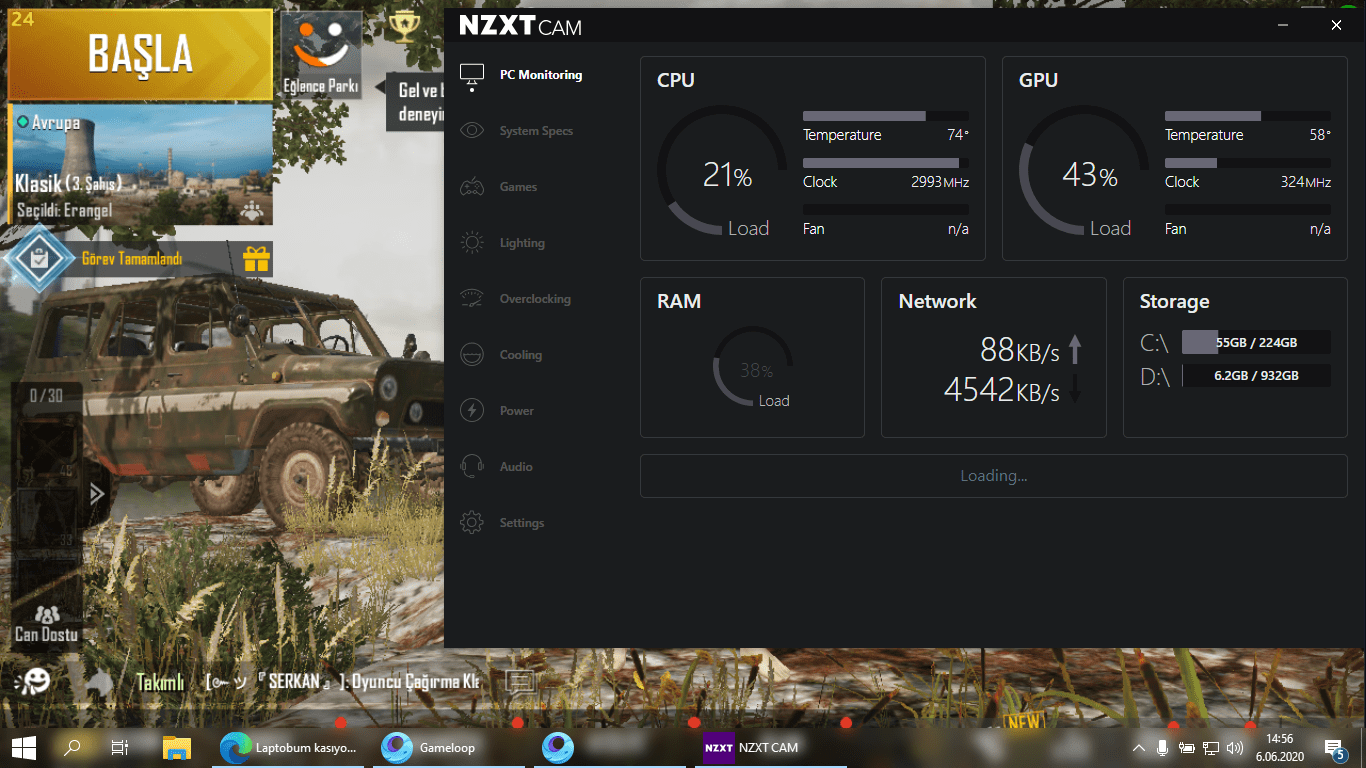Click the 0/30 counter in the game
Image resolution: width=1366 pixels, height=768 pixels.
pos(46,396)
